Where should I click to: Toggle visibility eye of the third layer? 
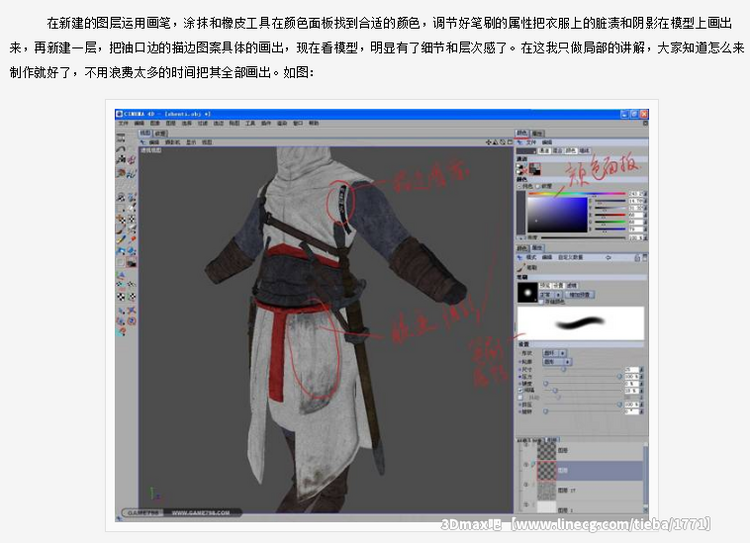[x=526, y=484]
